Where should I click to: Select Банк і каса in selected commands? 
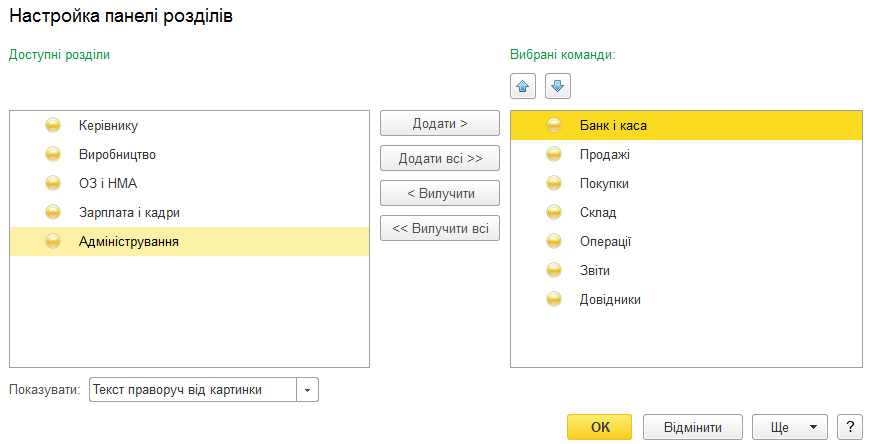tap(686, 125)
